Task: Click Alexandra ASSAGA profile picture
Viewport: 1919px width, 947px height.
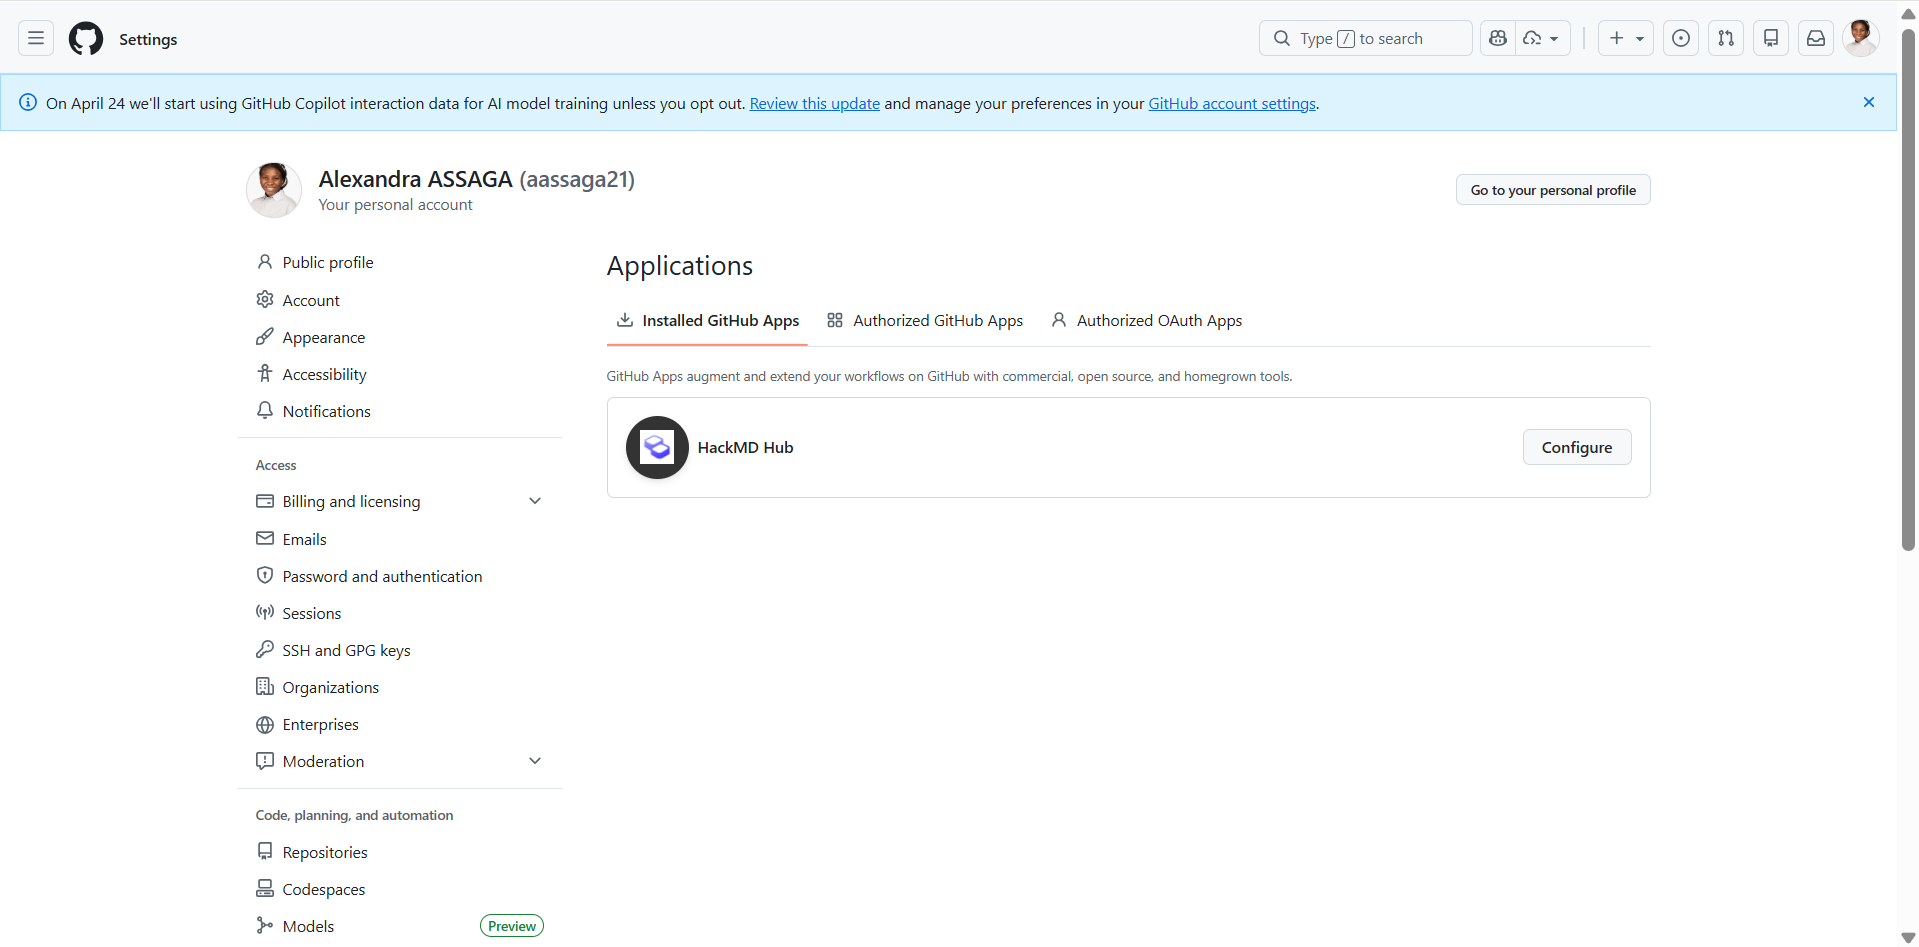Action: coord(274,190)
